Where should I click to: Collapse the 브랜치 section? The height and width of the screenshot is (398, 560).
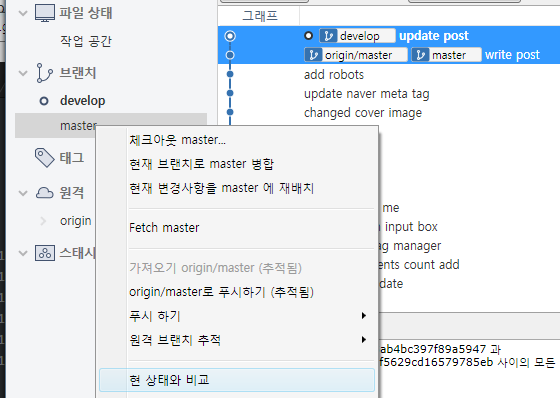(23, 73)
